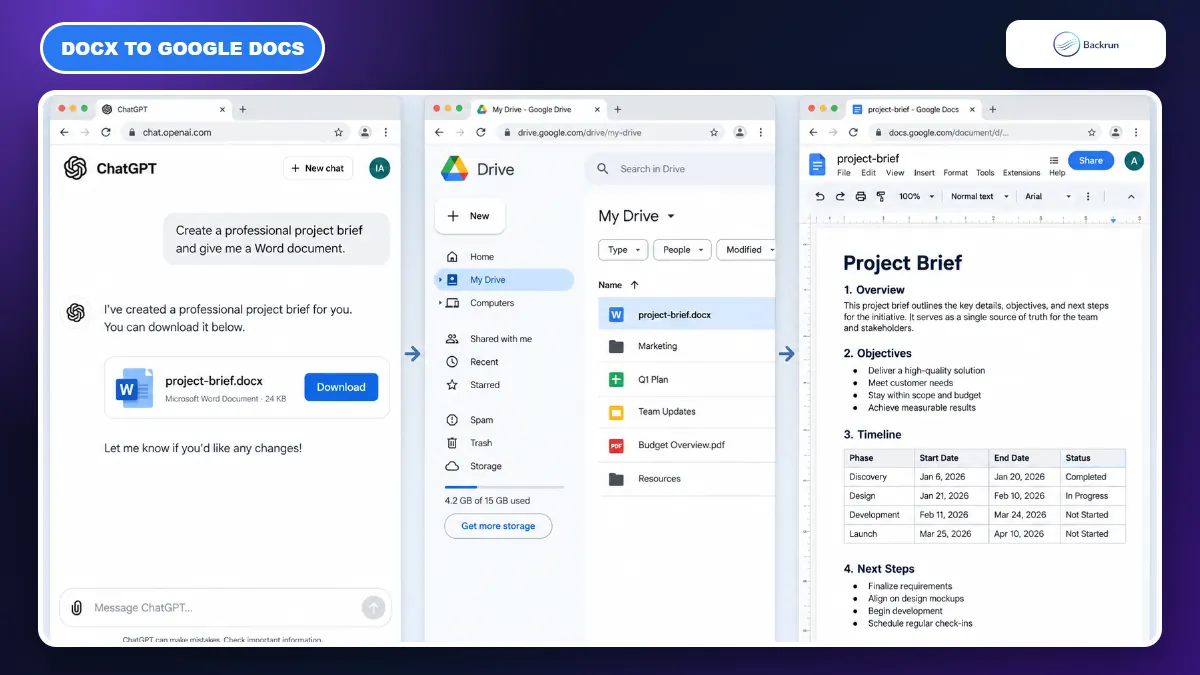The image size is (1200, 675).
Task: Open the Extensions menu in Docs
Action: point(1021,173)
